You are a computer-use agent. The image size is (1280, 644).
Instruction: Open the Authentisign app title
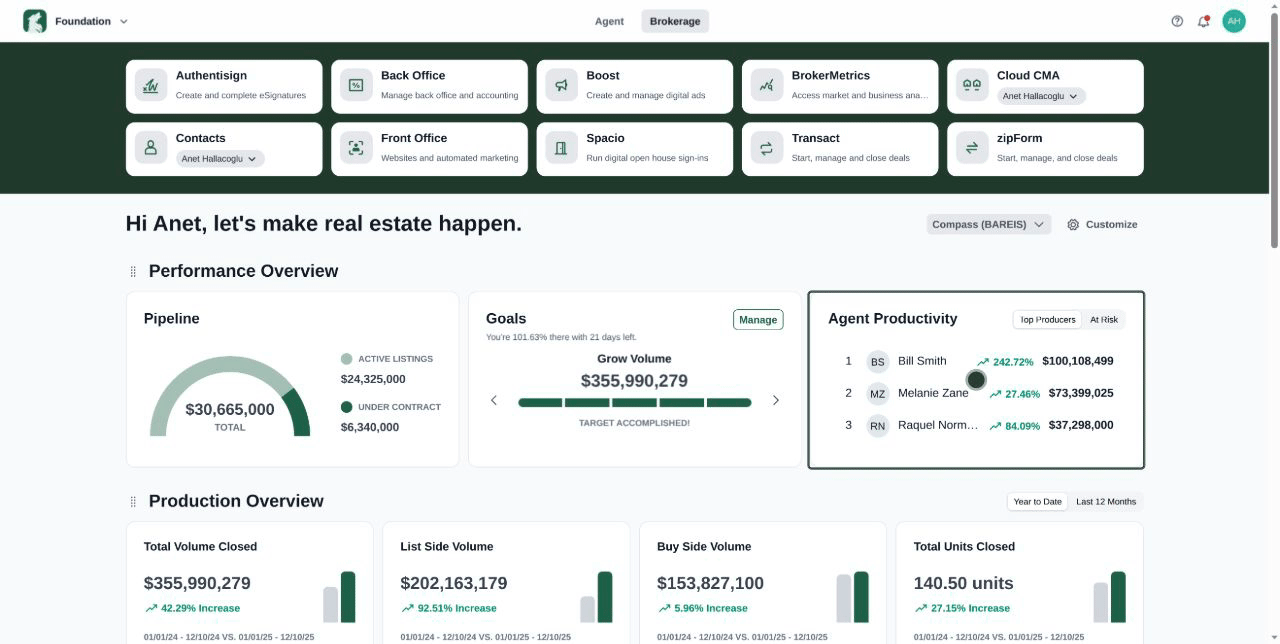pos(211,75)
